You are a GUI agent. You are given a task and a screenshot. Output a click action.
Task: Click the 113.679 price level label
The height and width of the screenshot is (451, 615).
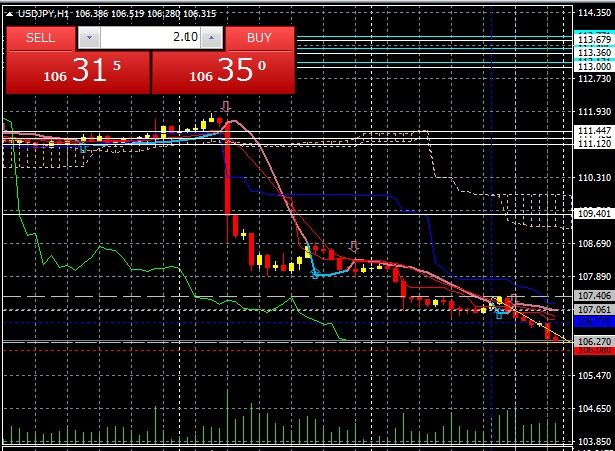click(595, 39)
